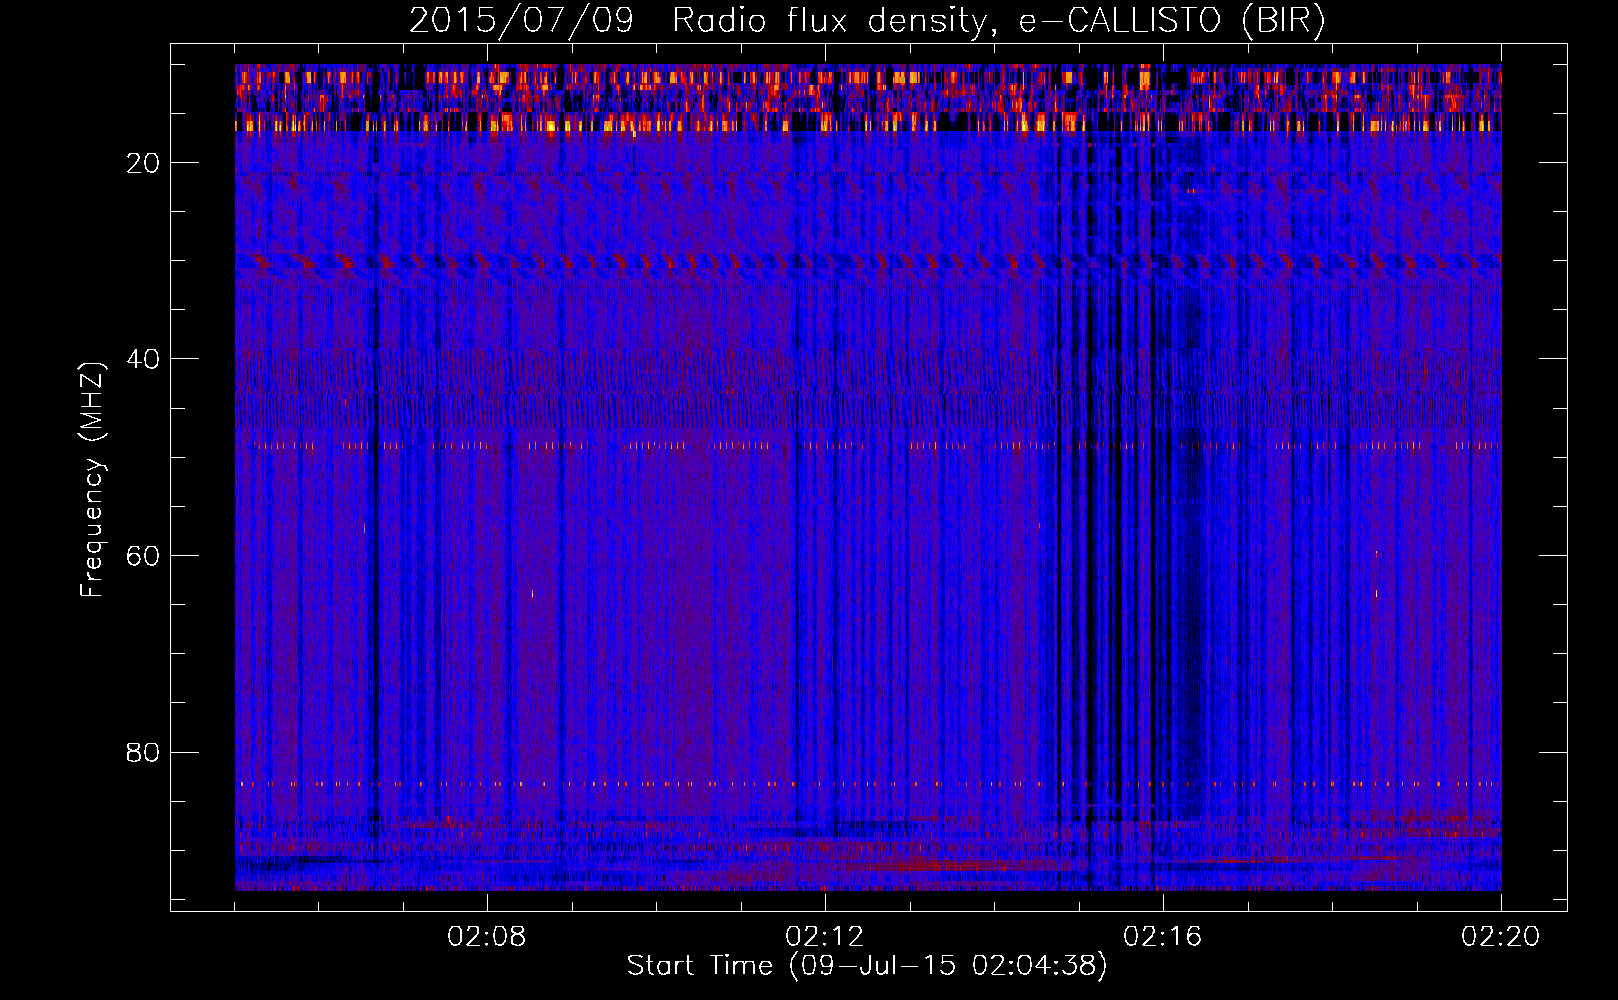1618x1000 pixels.
Task: Click the frequency tick label "40"
Action: click(144, 359)
